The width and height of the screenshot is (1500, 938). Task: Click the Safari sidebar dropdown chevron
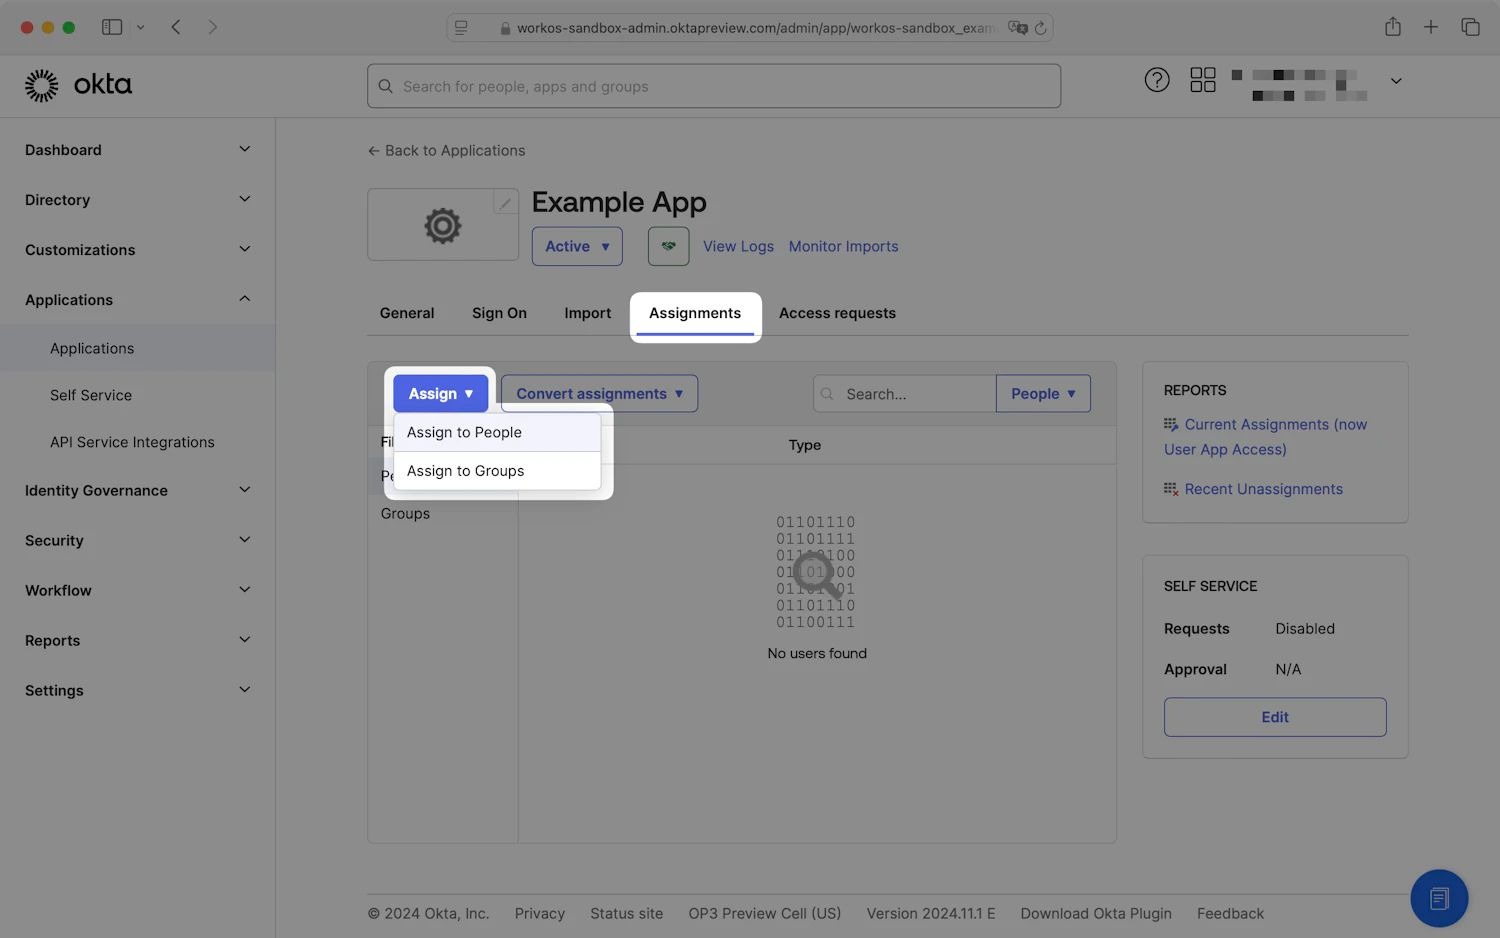140,27
